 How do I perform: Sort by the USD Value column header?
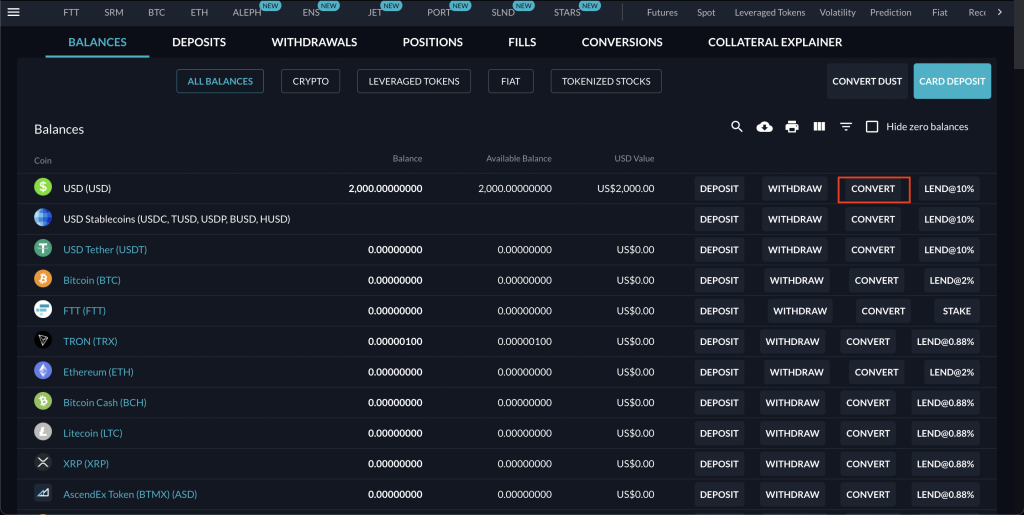[634, 159]
